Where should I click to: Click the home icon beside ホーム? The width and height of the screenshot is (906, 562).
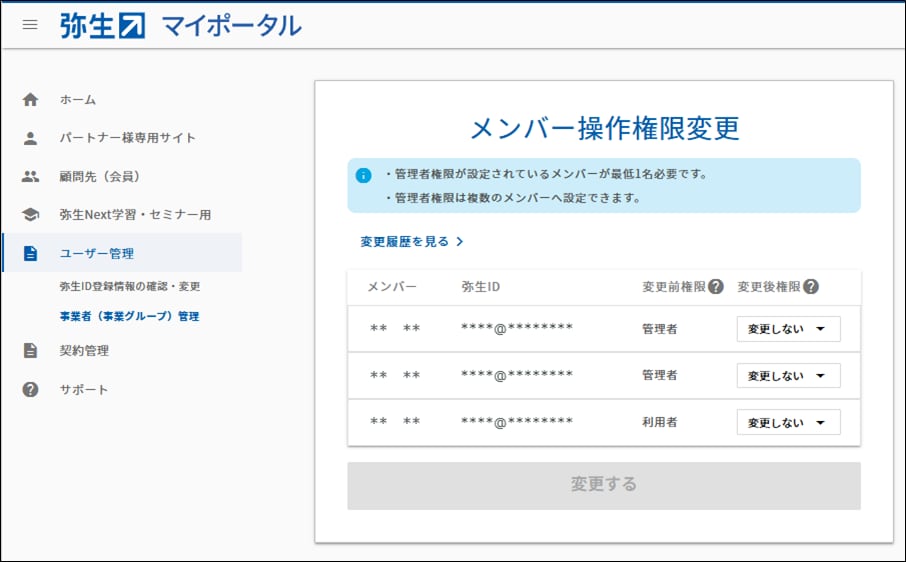point(30,100)
